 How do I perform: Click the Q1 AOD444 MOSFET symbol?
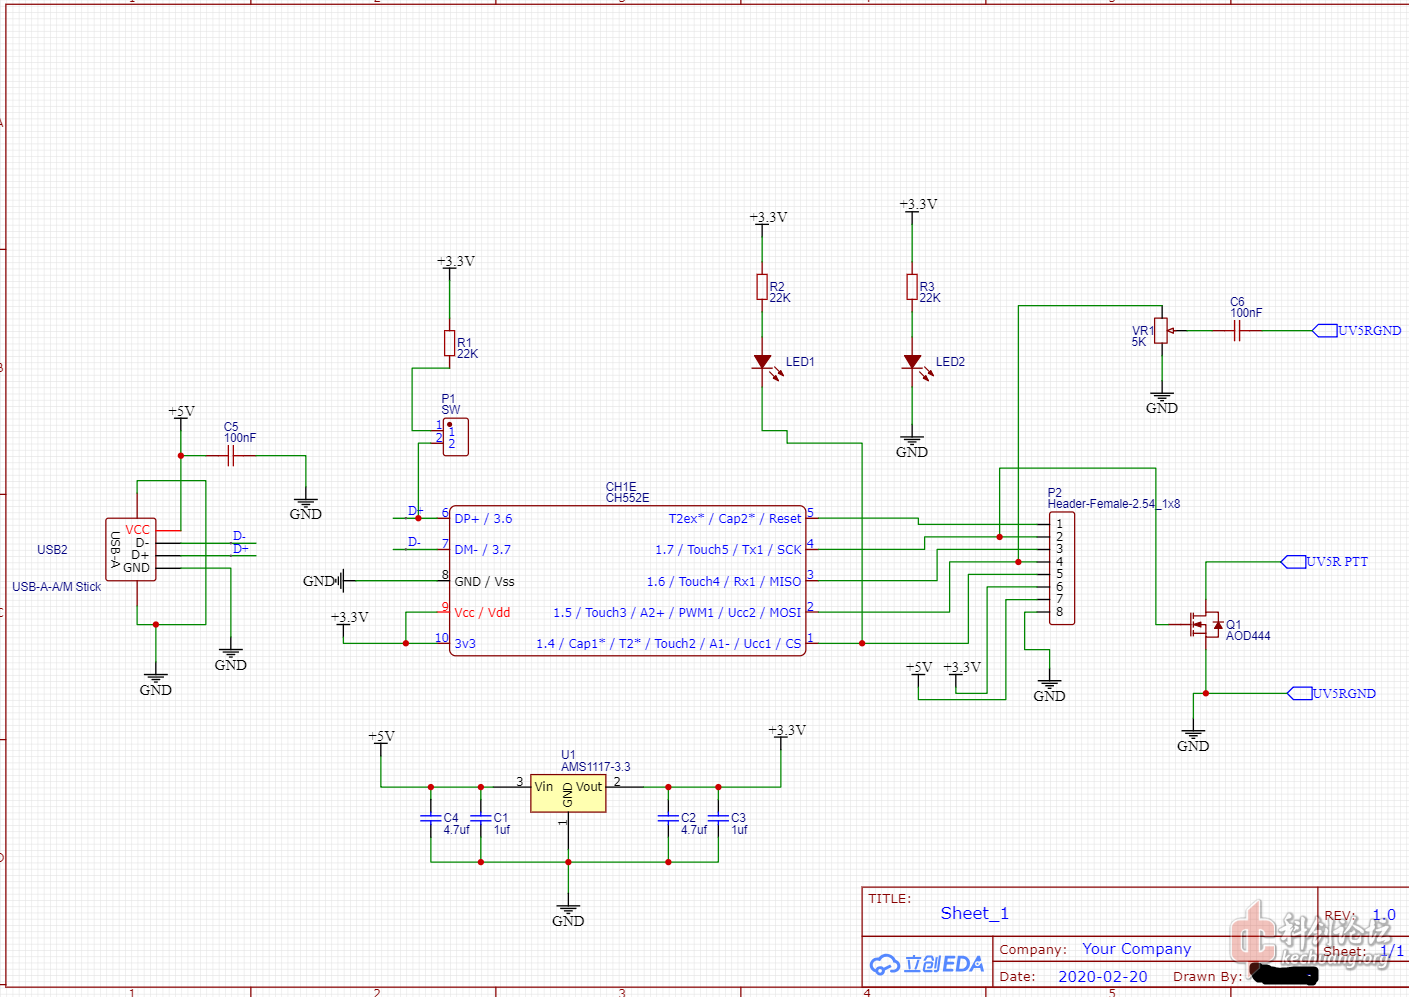tap(1205, 625)
